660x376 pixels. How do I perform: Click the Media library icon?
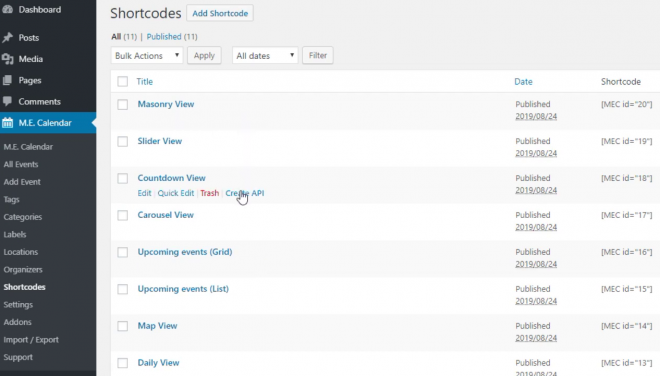[8, 59]
